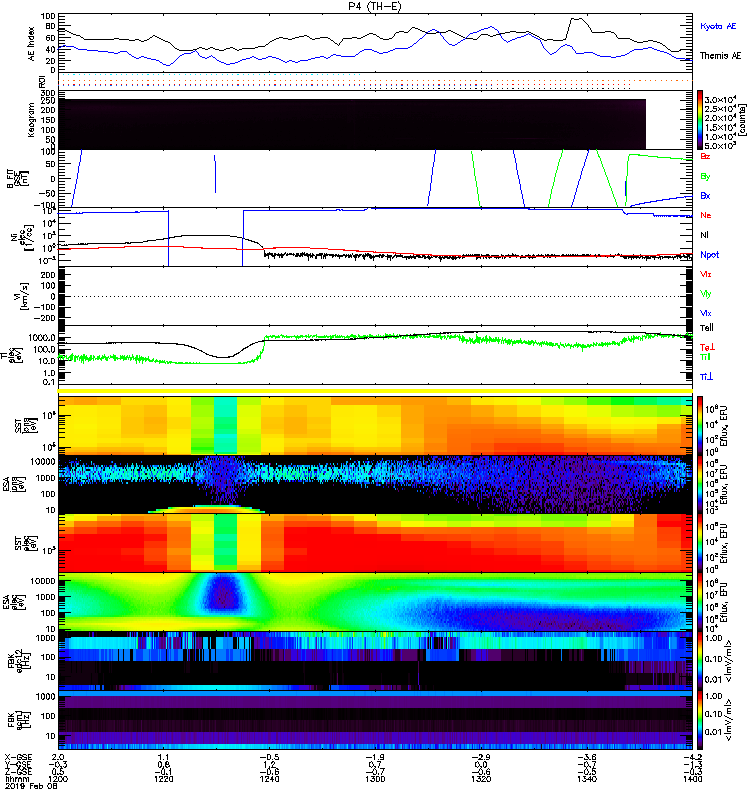The image size is (750, 800).
Task: Click the X-GSE value "-1.9"
Action: point(375,757)
